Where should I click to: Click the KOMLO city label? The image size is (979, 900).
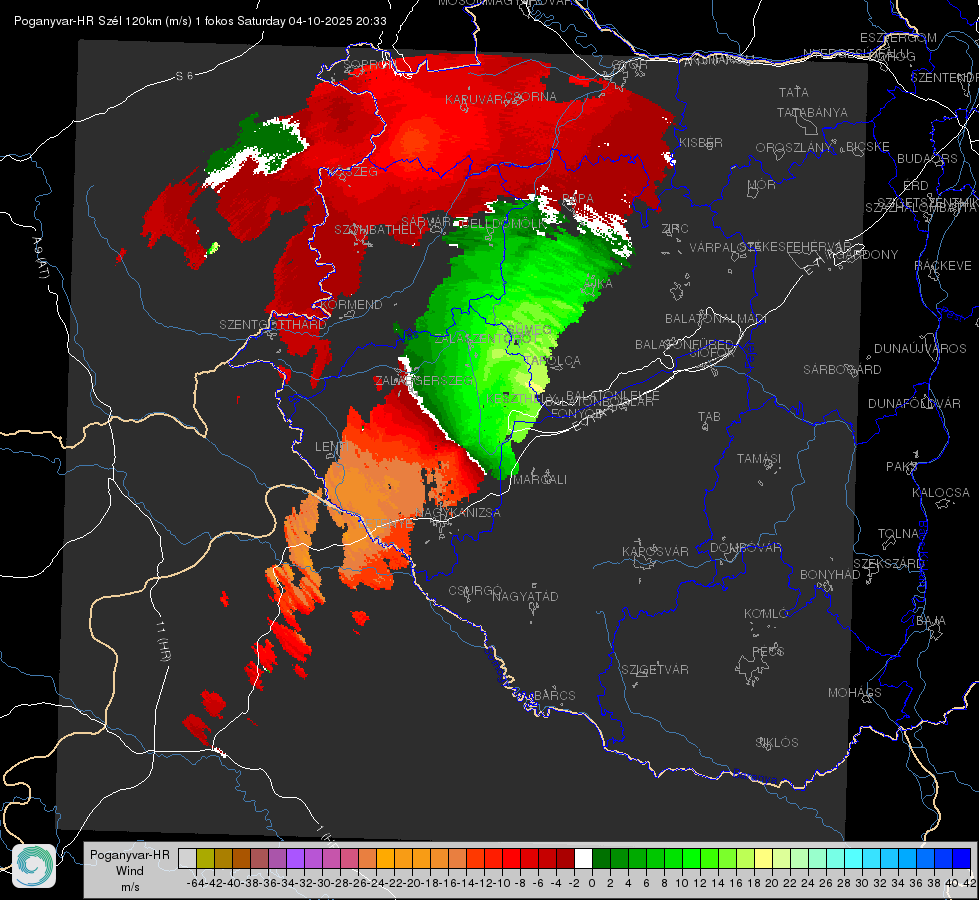[766, 613]
